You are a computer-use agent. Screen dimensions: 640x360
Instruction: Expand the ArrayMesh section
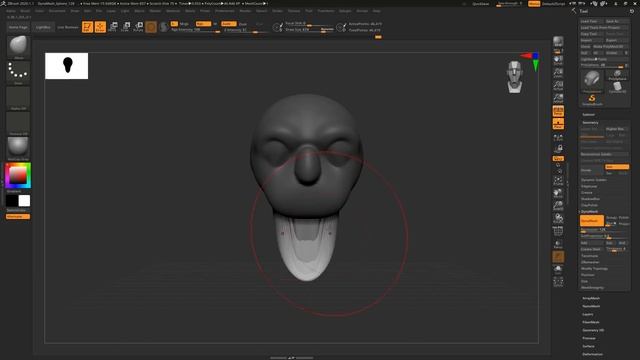[x=591, y=298]
